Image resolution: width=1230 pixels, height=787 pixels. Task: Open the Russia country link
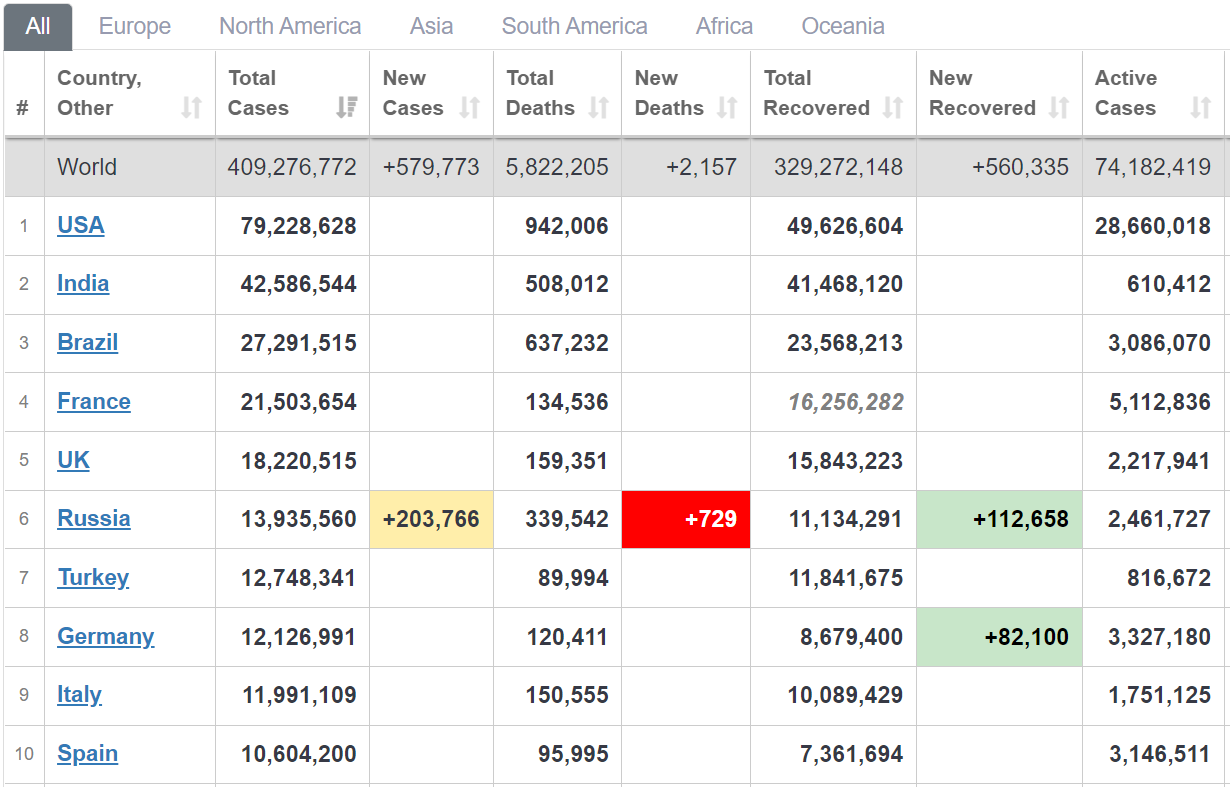[x=94, y=519]
